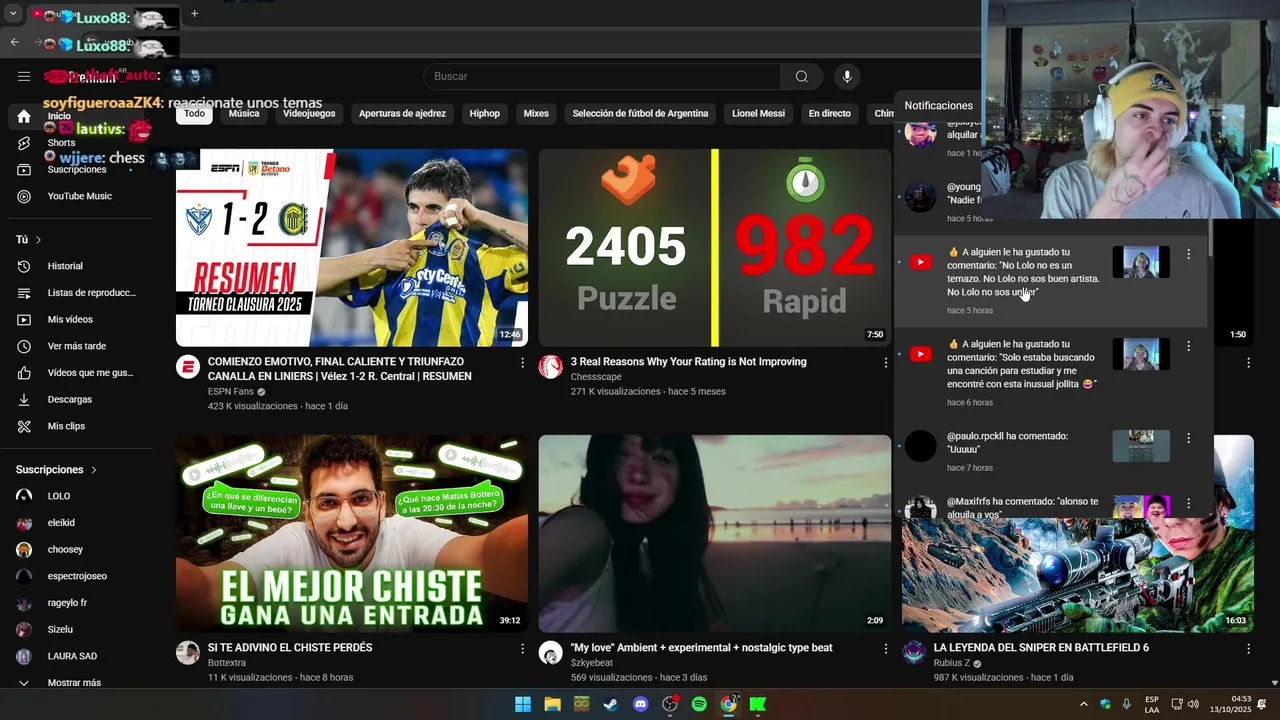This screenshot has height=720, width=1280.
Task: Open a new browser tab
Action: coord(194,14)
